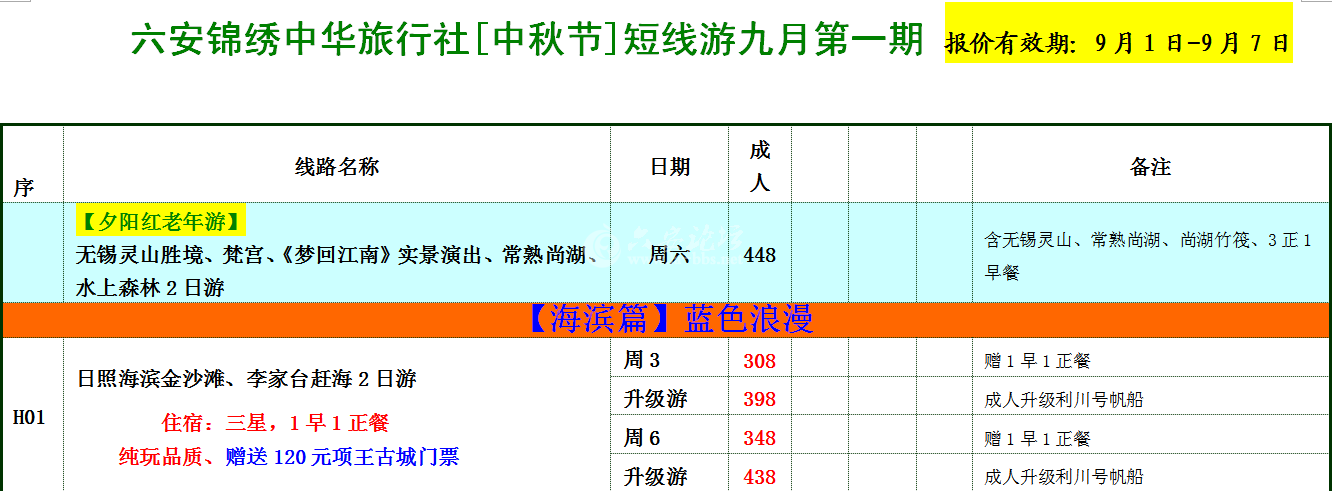Select the 448 adult price cell
Screen dimensions: 1332x491
tap(760, 255)
